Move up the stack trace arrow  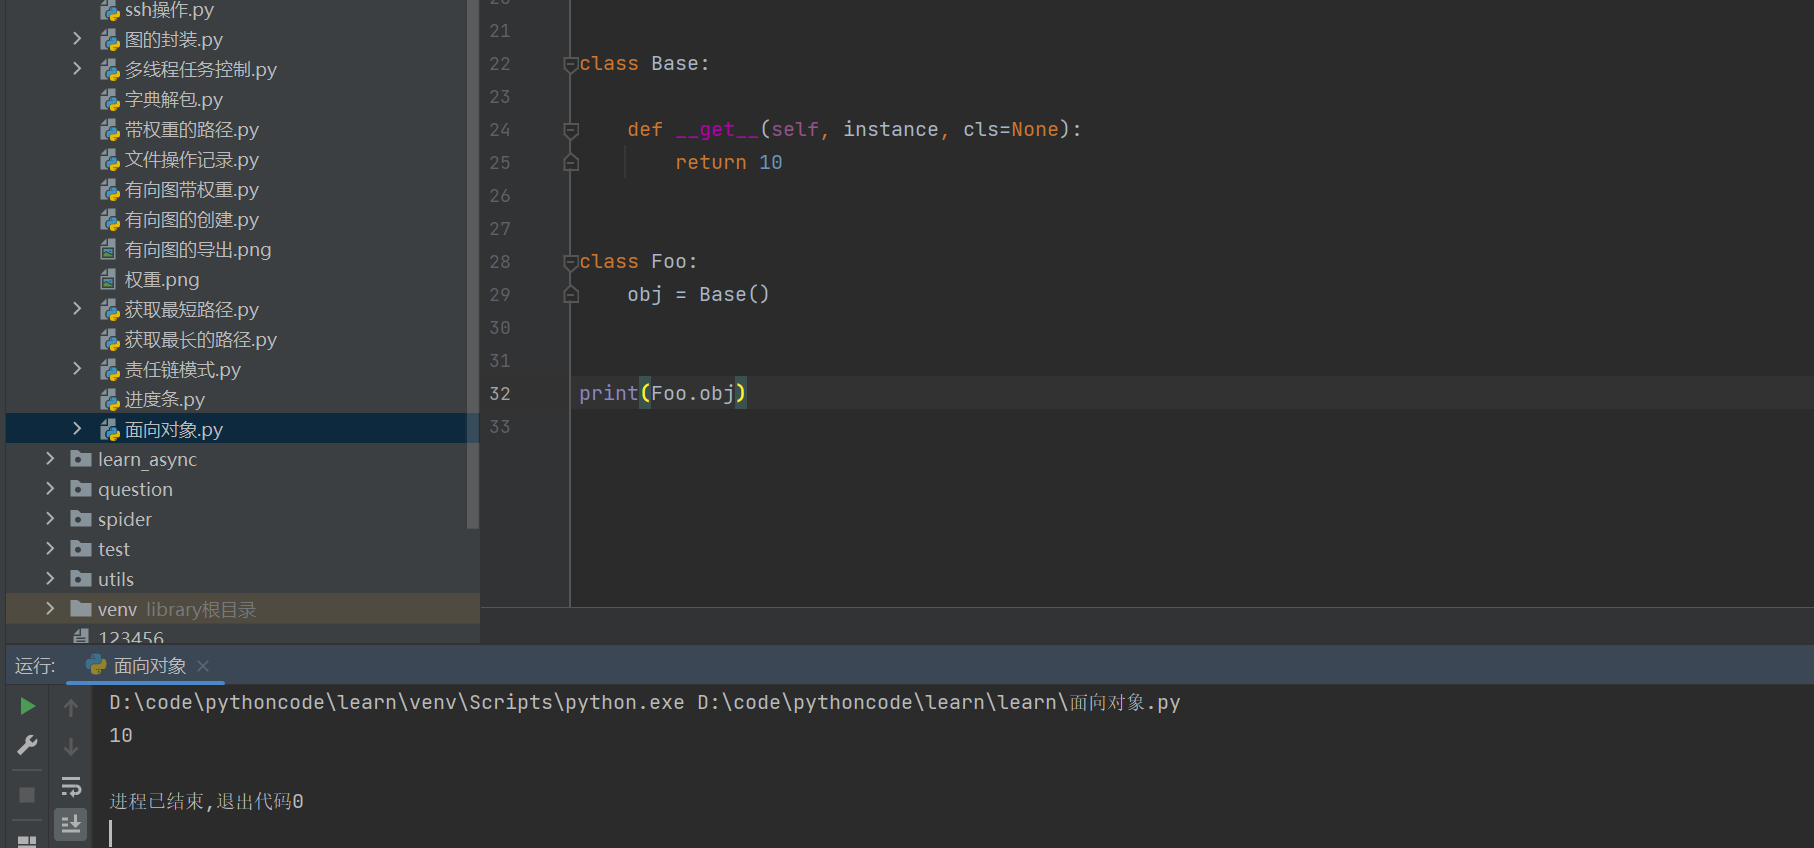[x=71, y=708]
